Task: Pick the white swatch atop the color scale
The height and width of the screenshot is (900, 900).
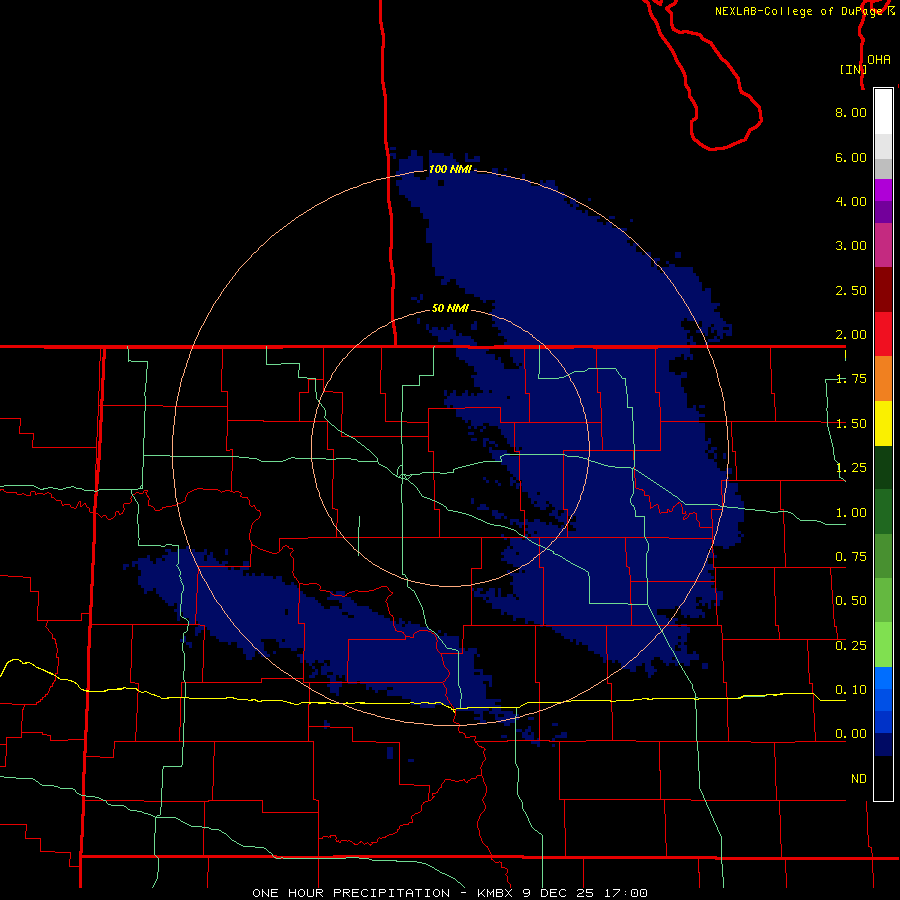Action: coord(883,111)
